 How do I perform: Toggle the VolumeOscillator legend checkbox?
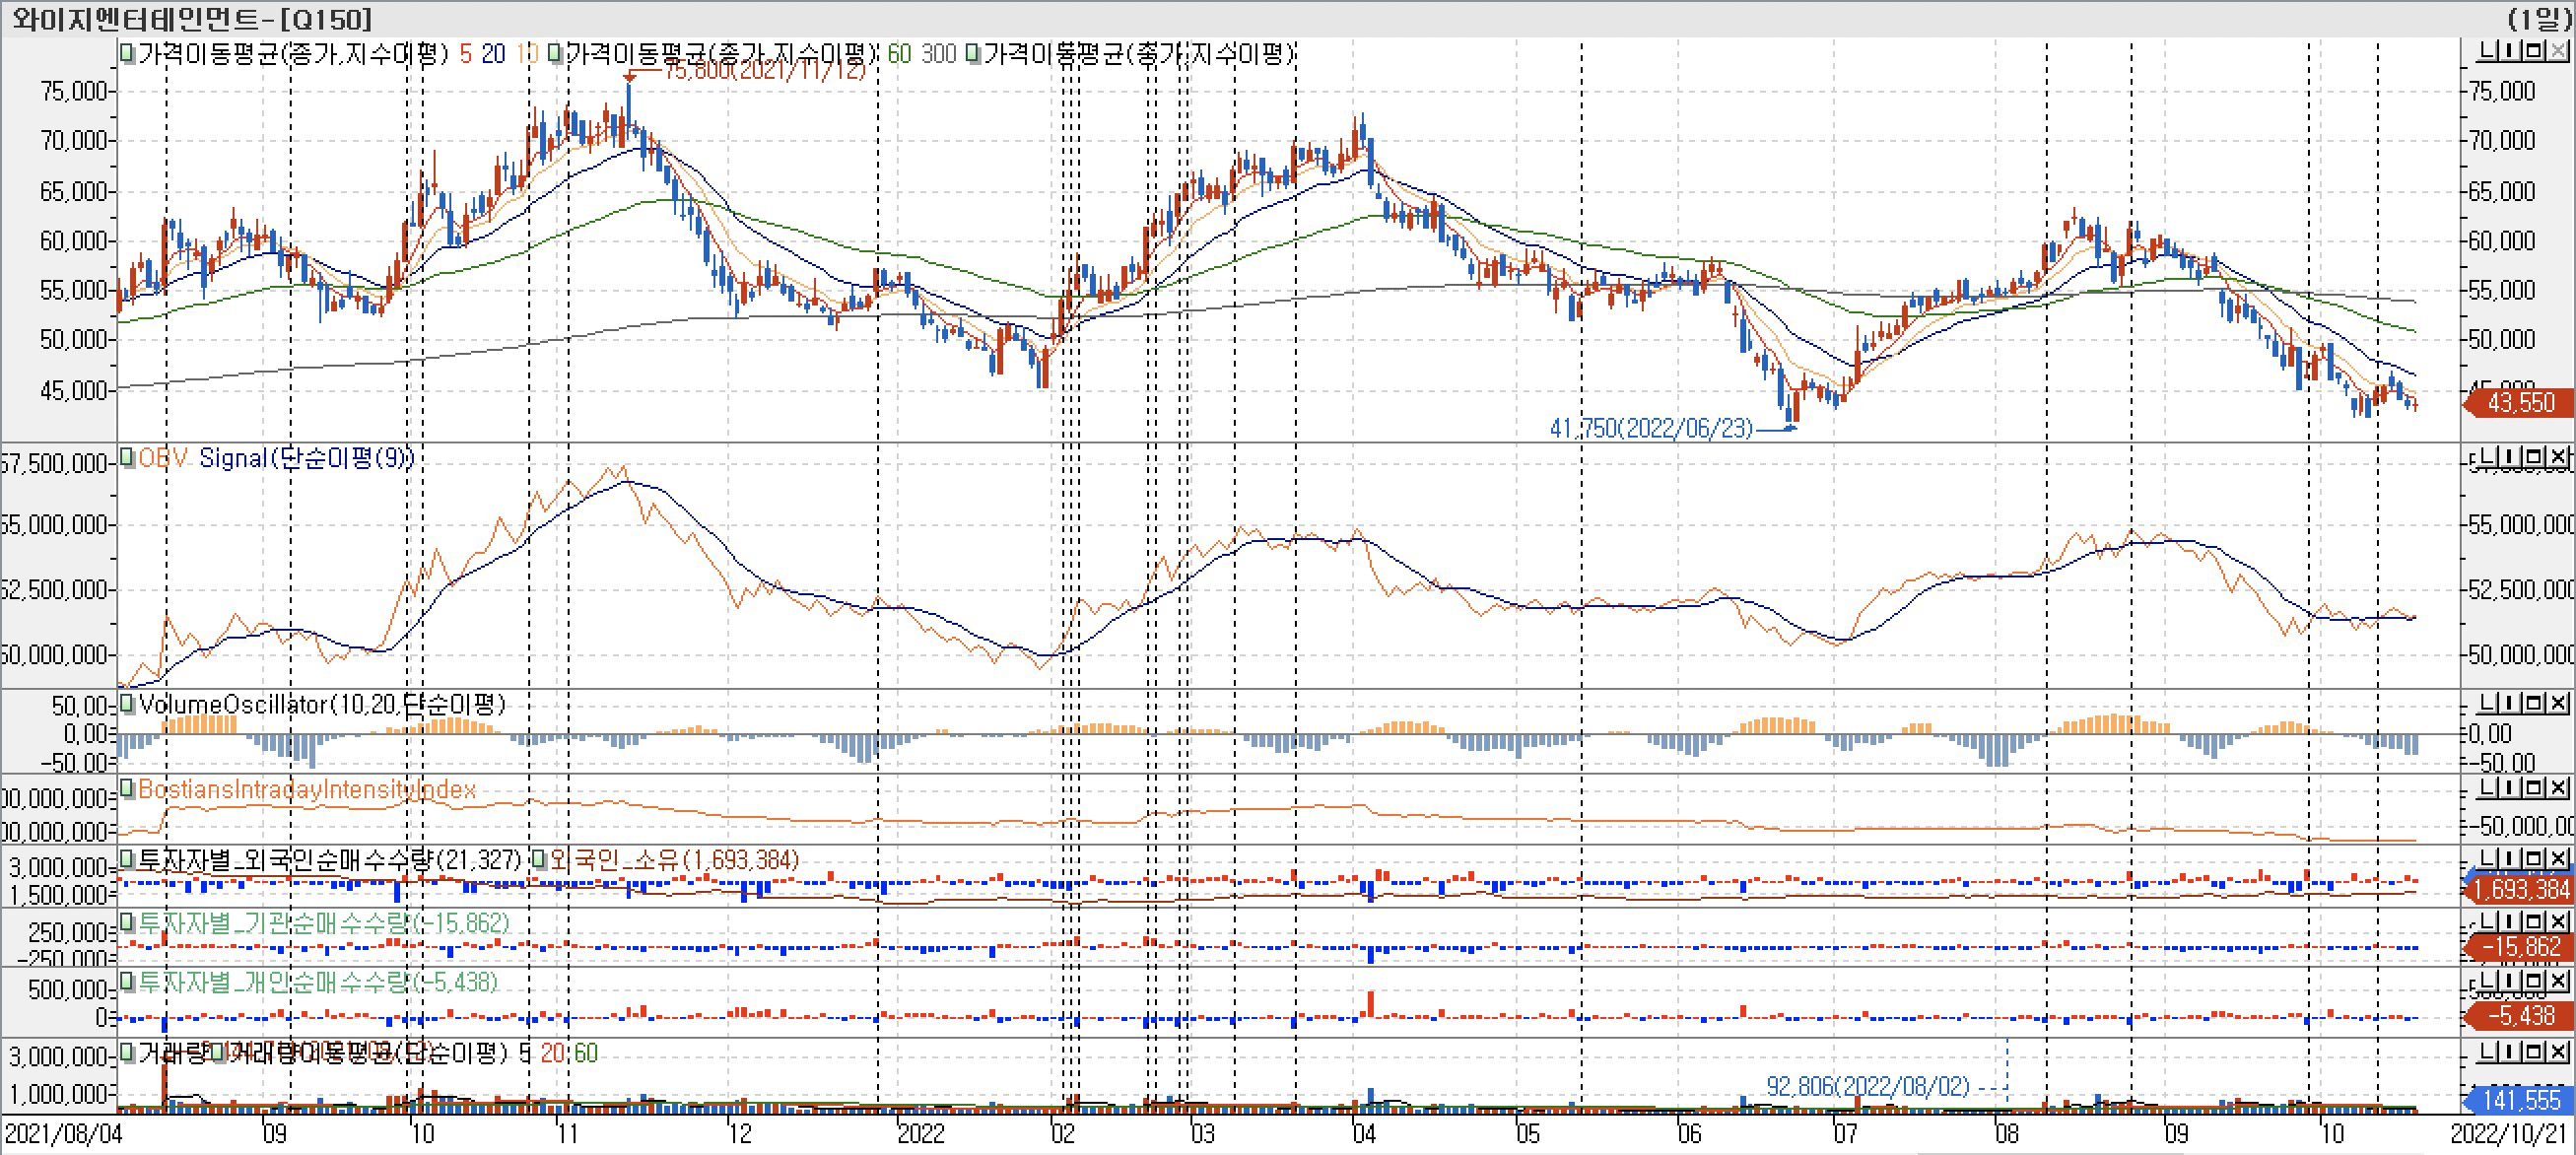(x=127, y=703)
